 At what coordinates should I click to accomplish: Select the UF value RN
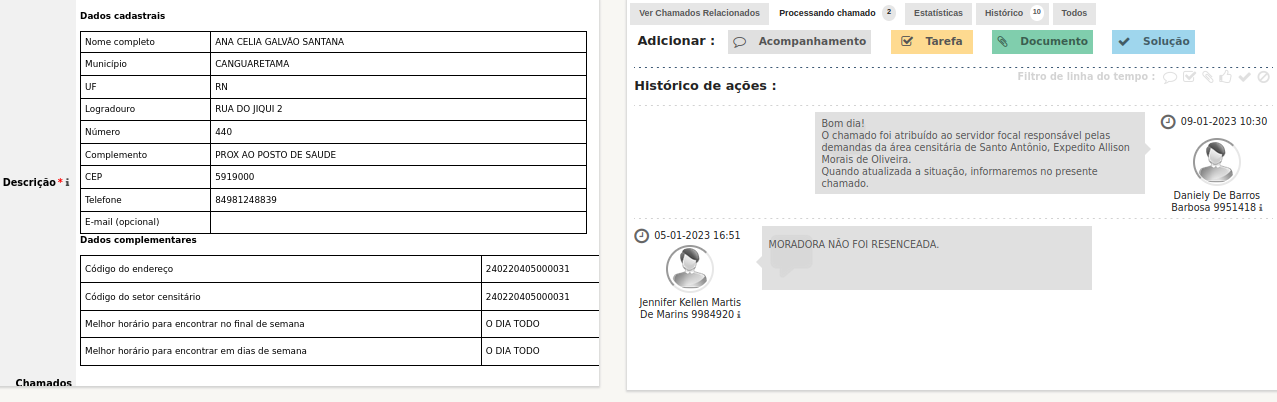point(398,87)
